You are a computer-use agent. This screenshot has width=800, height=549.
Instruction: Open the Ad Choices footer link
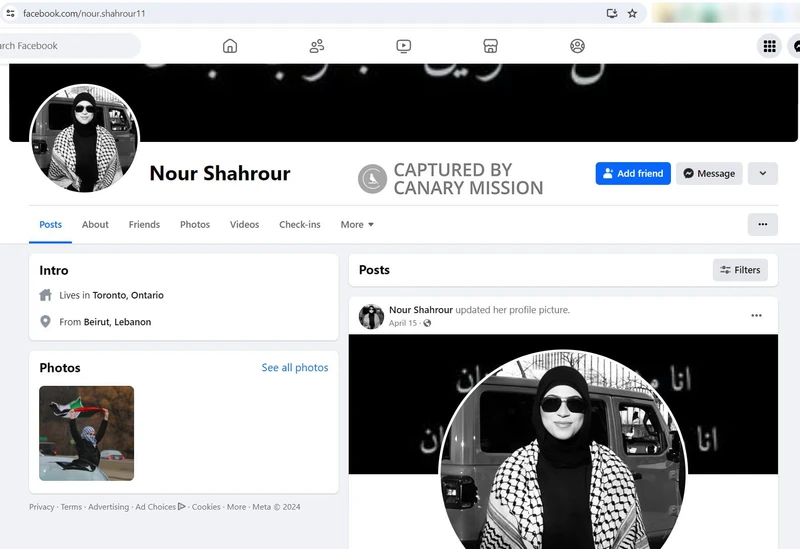point(160,507)
